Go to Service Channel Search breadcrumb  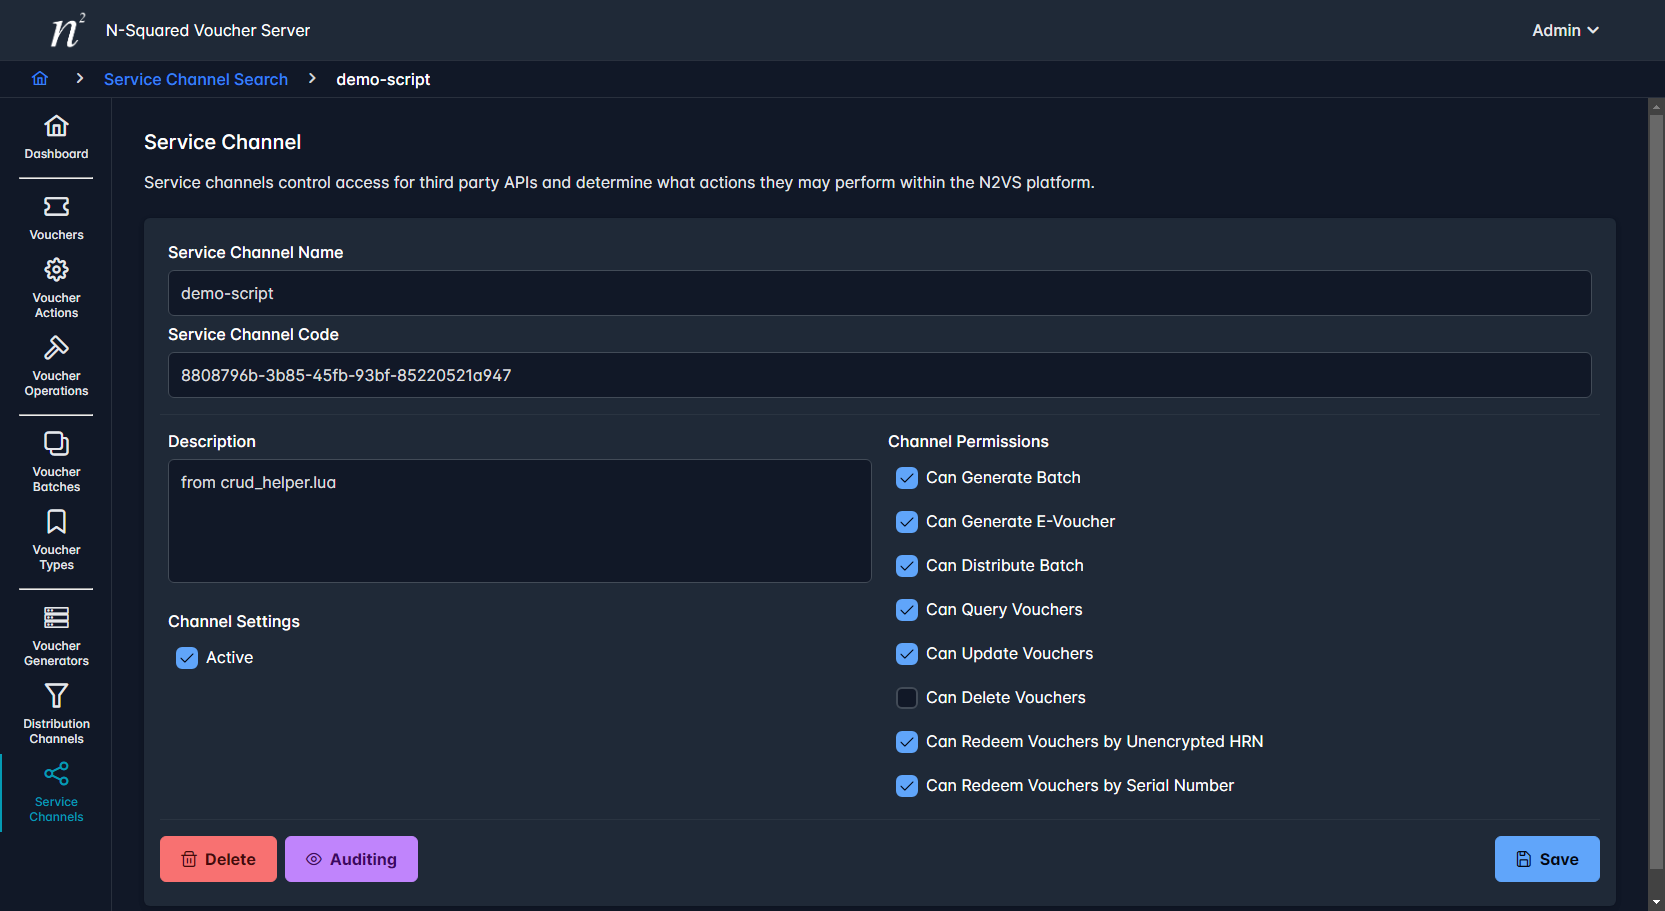[196, 79]
